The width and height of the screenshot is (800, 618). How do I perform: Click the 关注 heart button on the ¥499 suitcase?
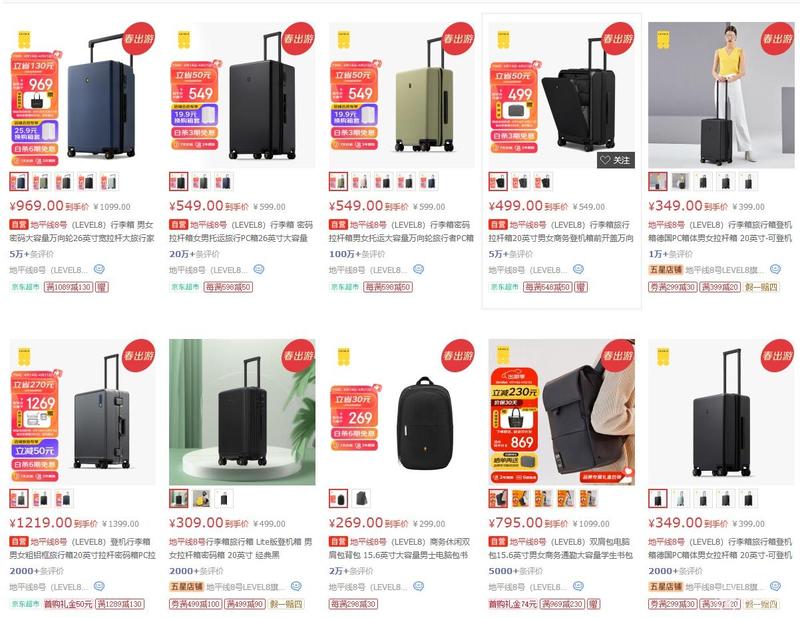(x=616, y=160)
